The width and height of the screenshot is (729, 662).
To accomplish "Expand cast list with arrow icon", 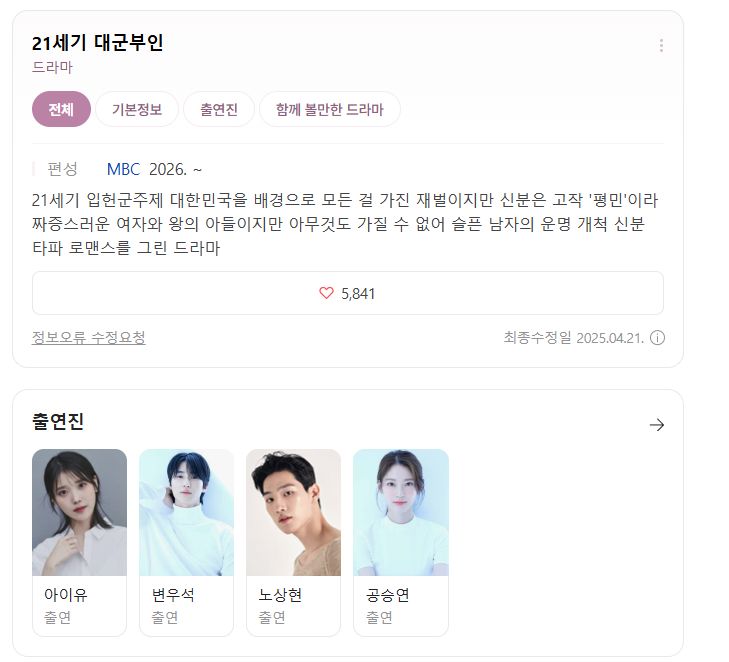I will 657,424.
